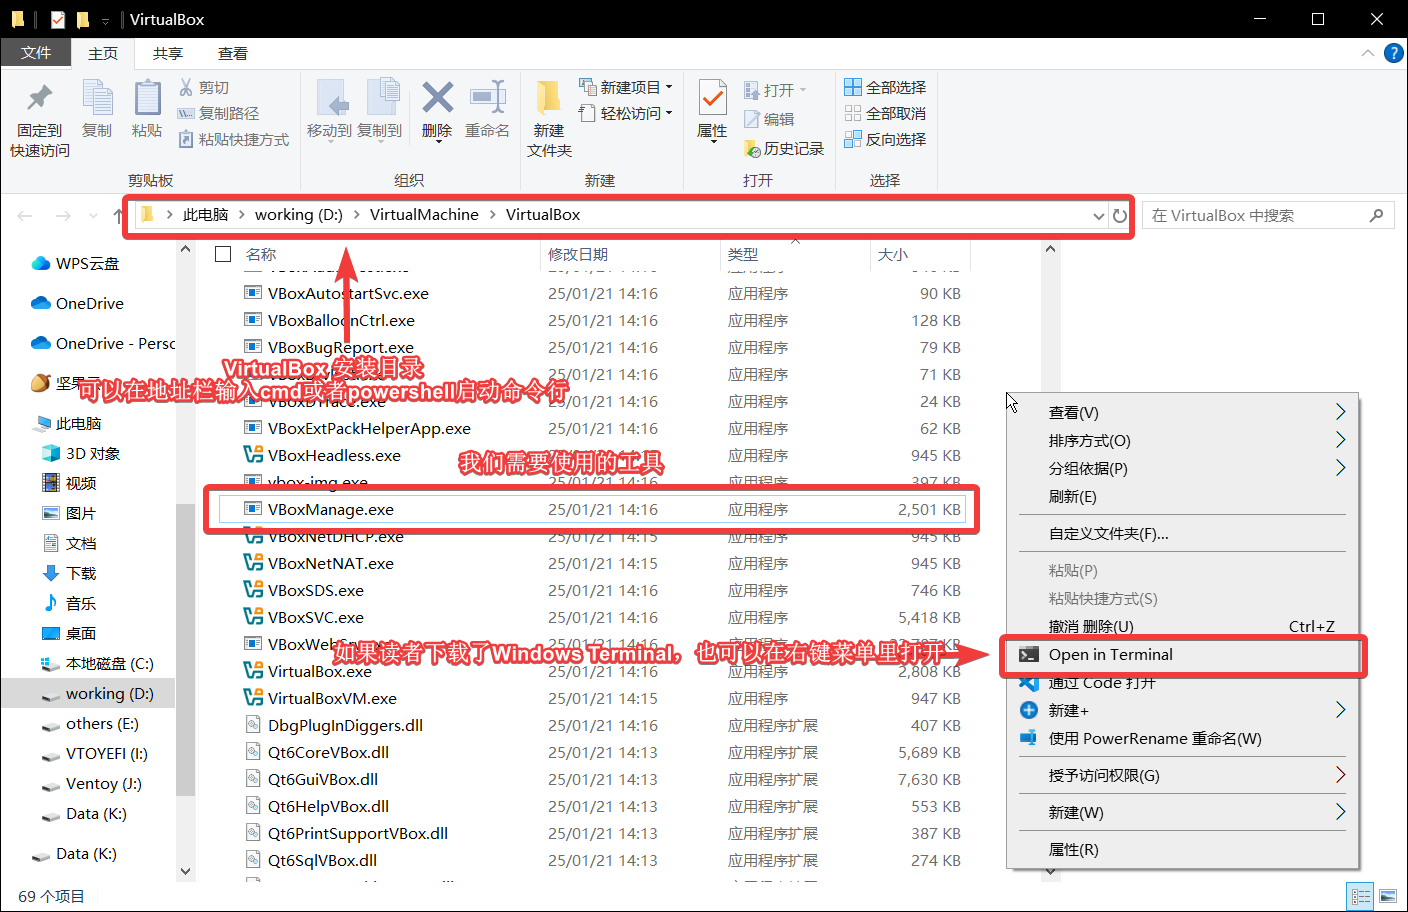Click the address bar refresh icon
Viewport: 1408px width, 912px height.
pyautogui.click(x=1120, y=216)
